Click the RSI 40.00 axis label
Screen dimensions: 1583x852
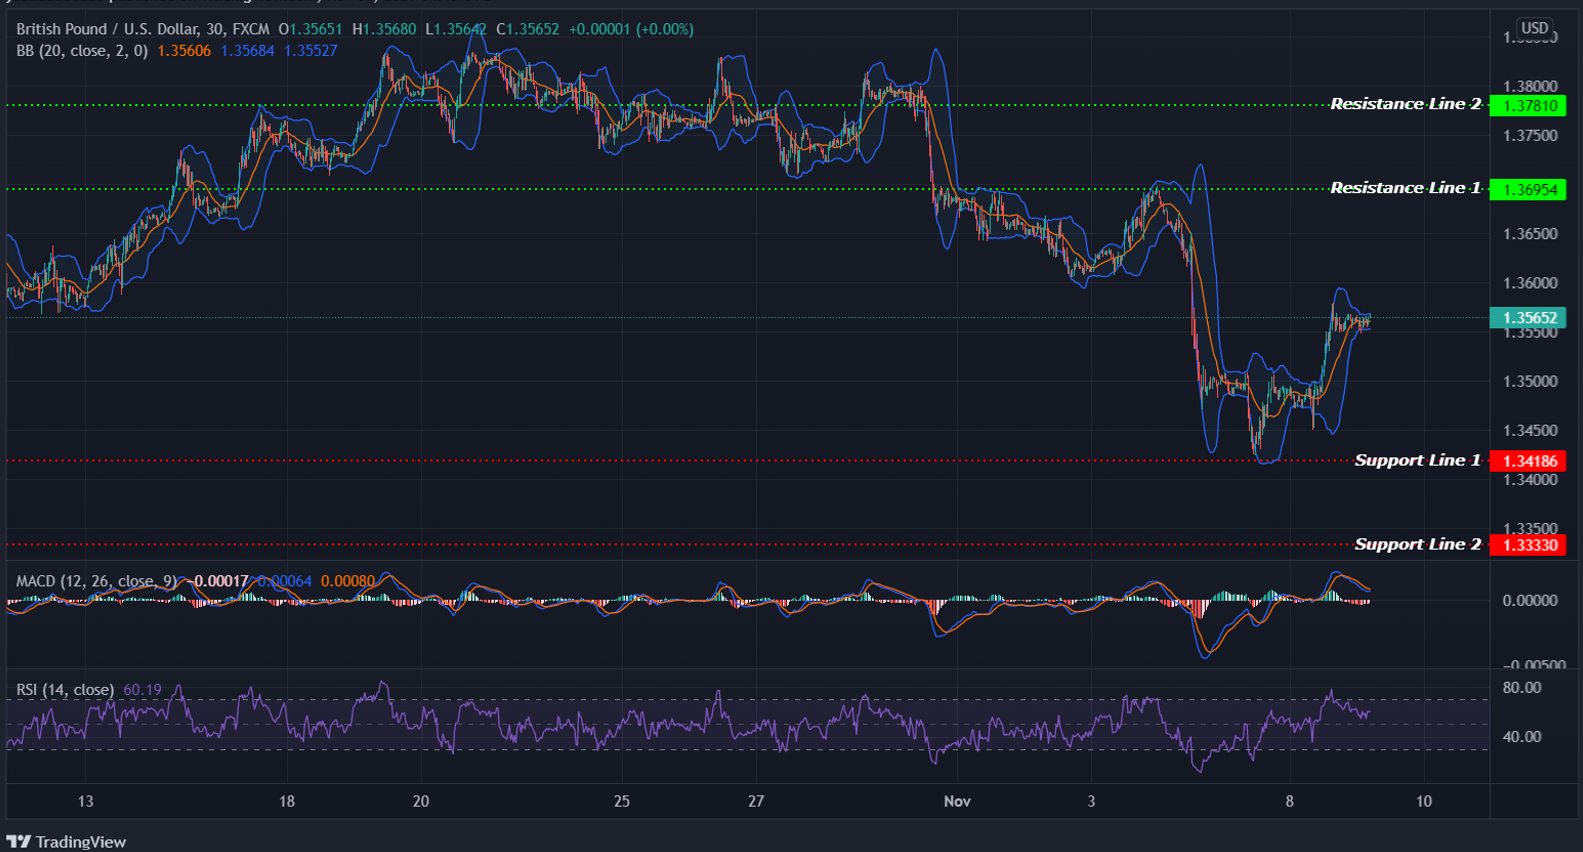(1522, 737)
